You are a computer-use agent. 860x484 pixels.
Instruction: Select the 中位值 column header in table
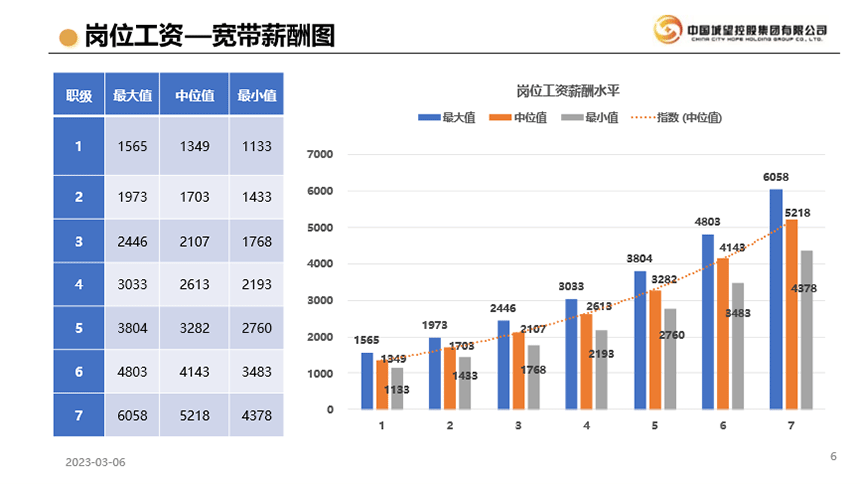[194, 96]
